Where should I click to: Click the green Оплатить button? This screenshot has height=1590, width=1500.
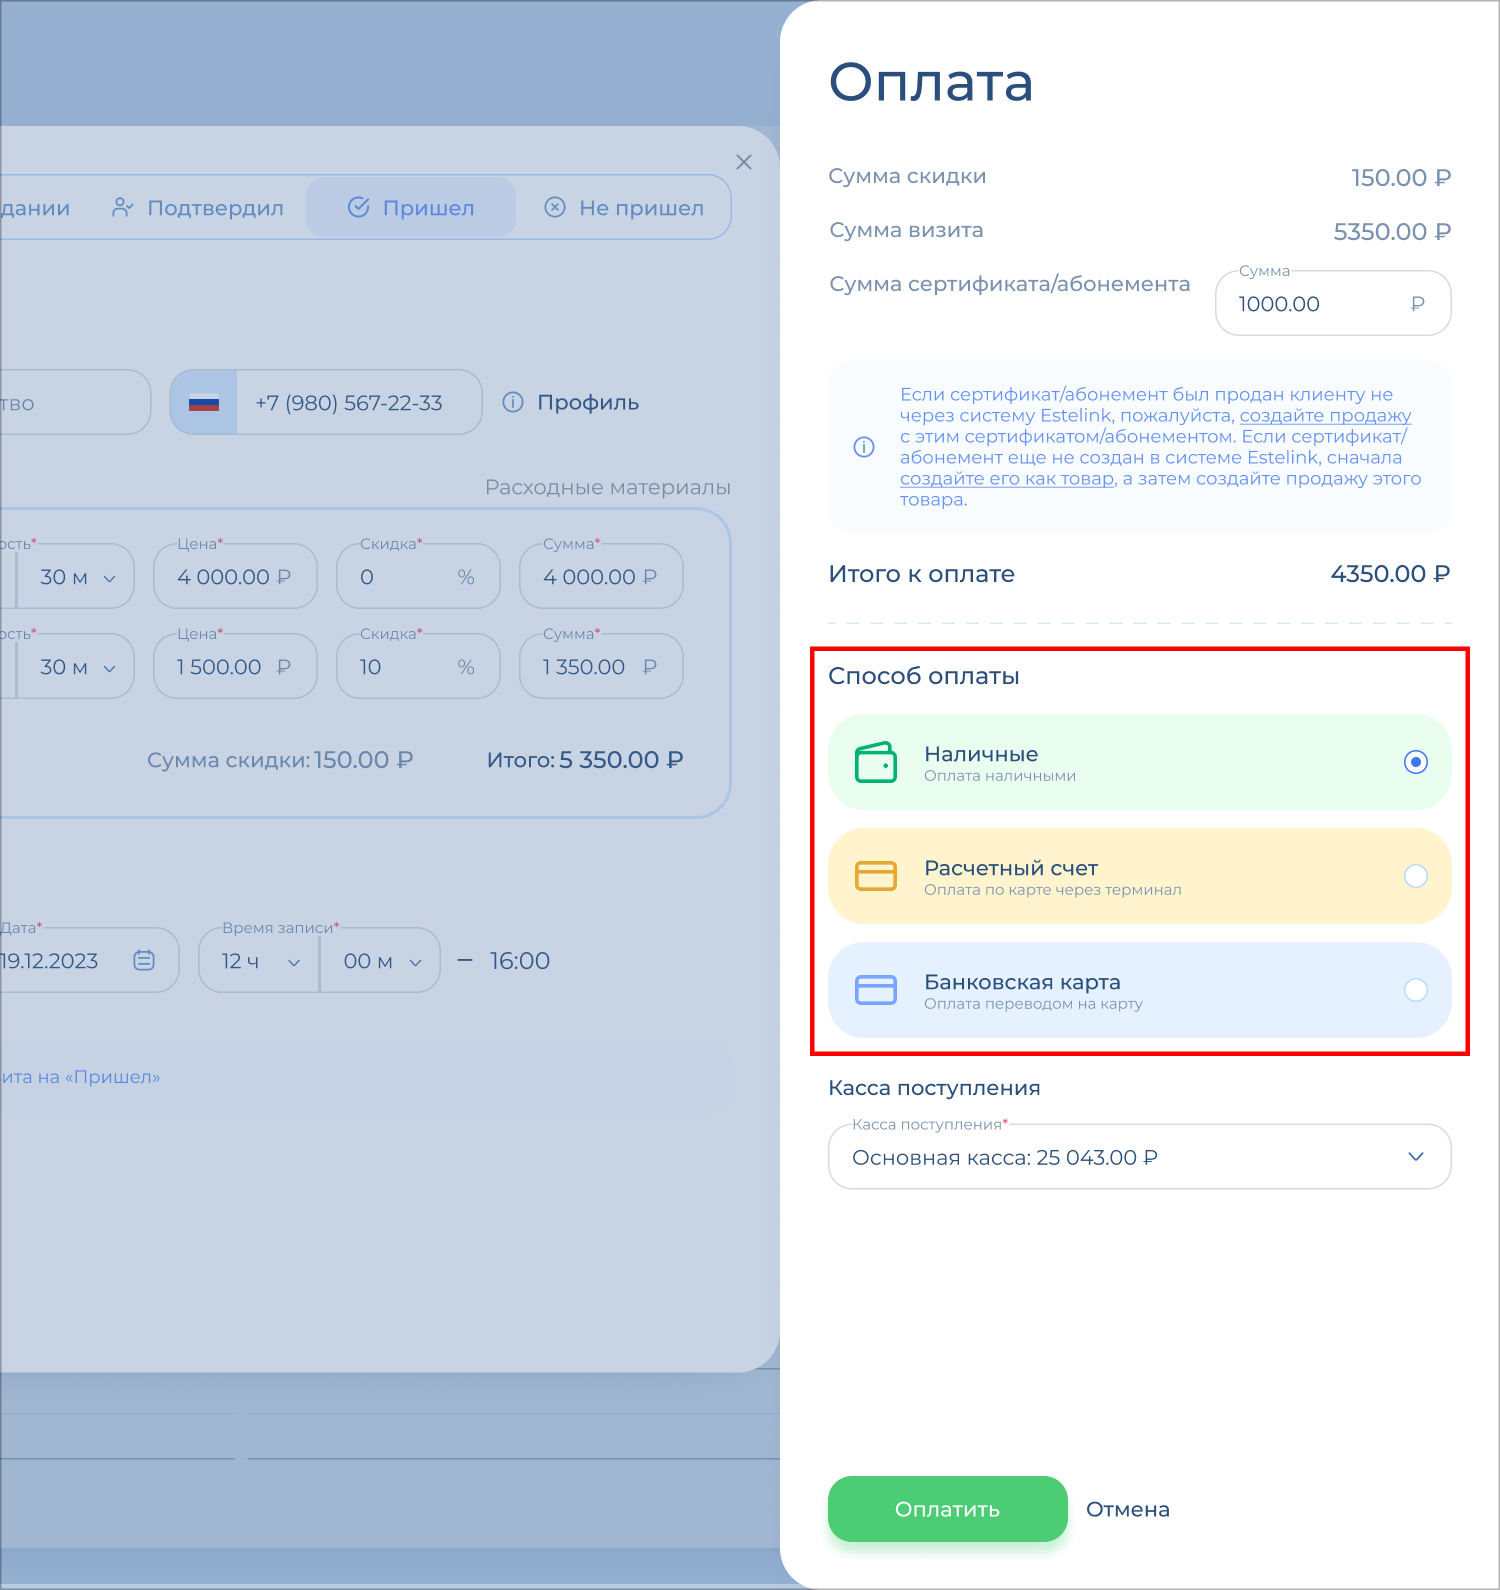point(948,1509)
